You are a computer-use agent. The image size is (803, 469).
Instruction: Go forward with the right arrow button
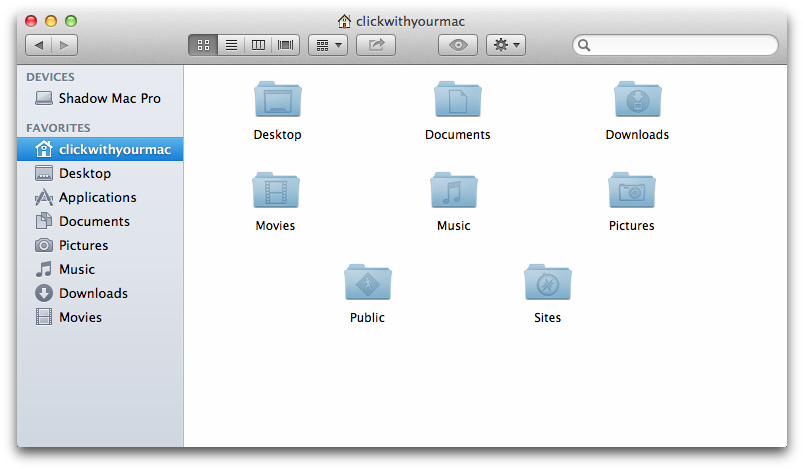pyautogui.click(x=65, y=45)
